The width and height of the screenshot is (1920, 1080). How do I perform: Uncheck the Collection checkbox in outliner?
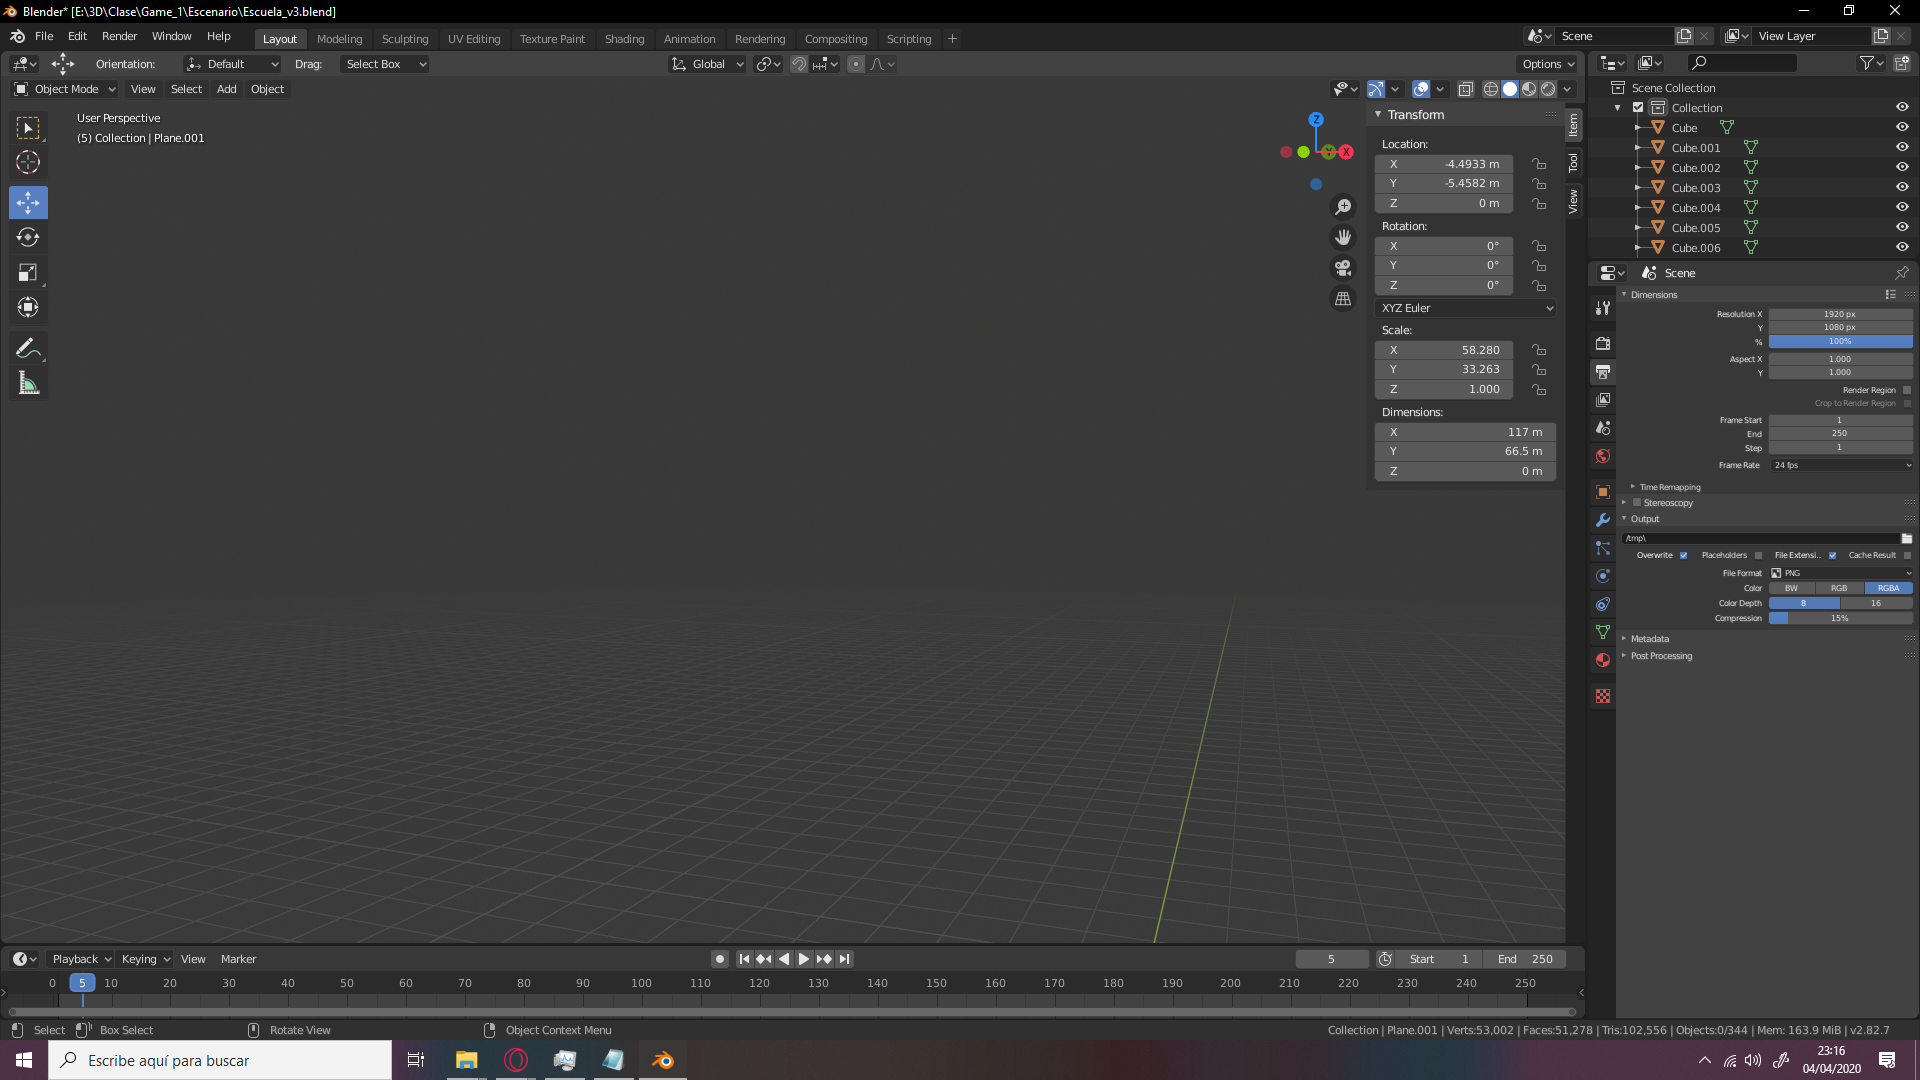1638,108
